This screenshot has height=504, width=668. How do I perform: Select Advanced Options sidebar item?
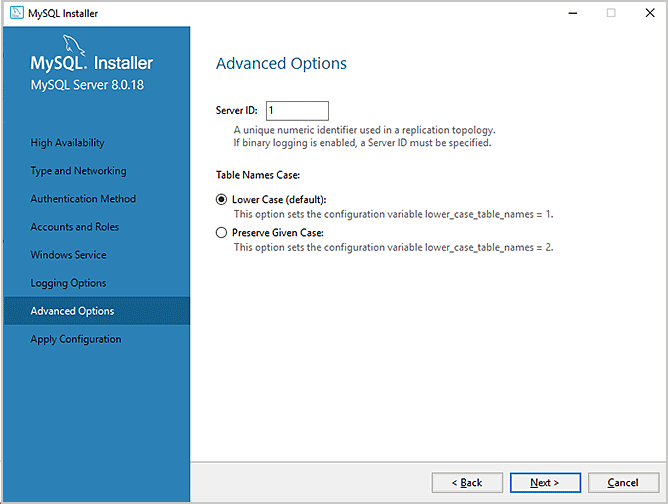click(x=97, y=311)
